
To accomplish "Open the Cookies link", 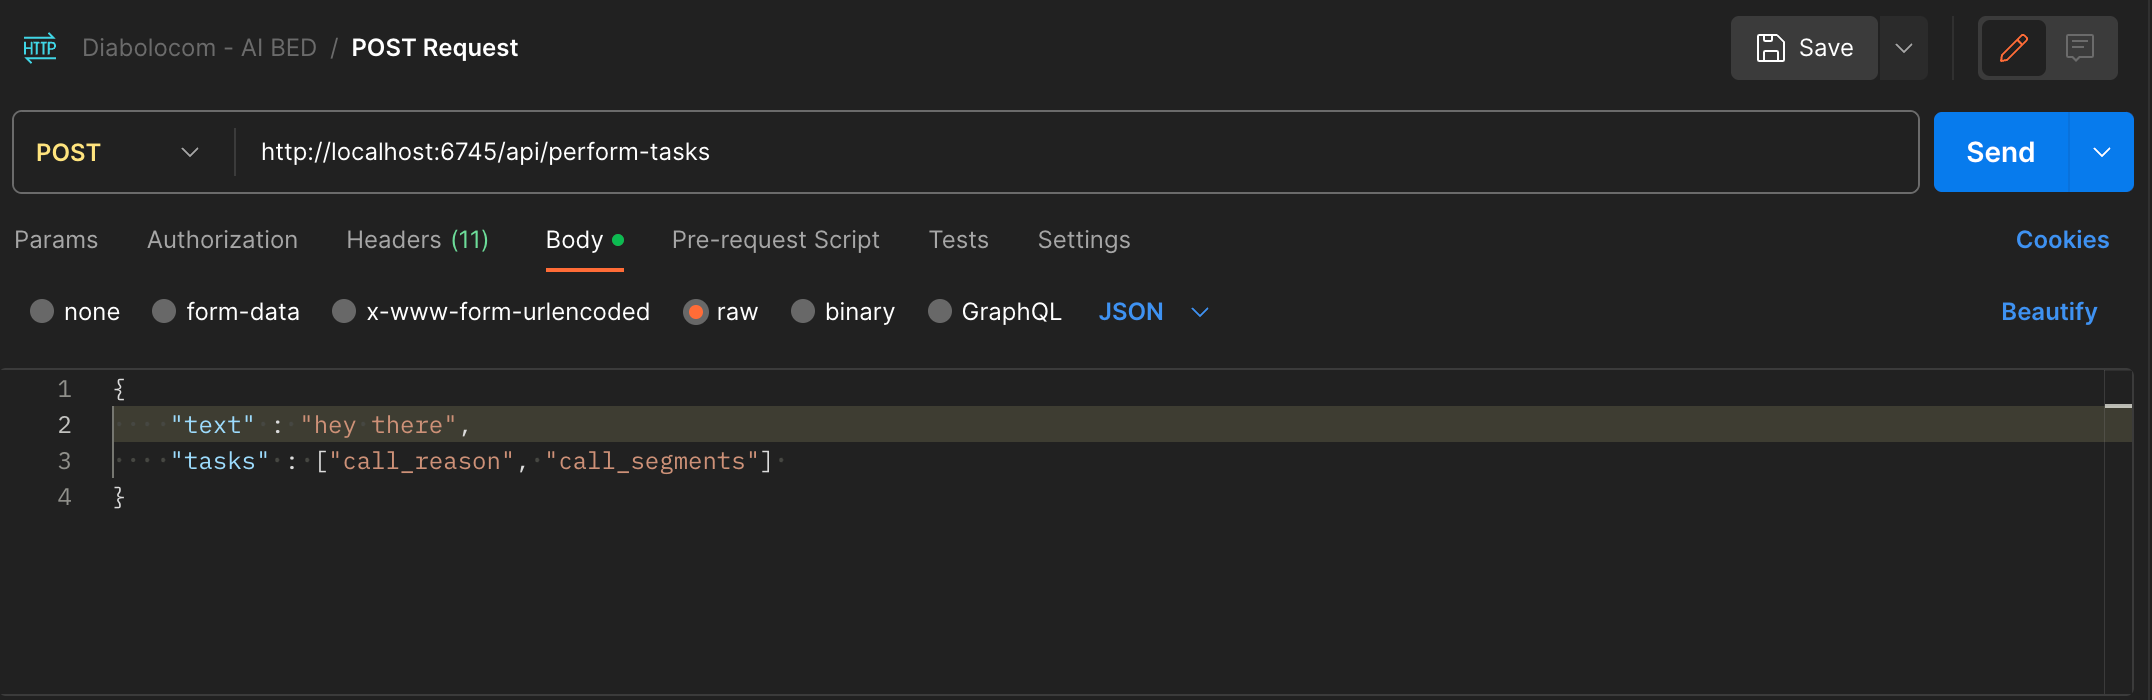I will click(2062, 240).
